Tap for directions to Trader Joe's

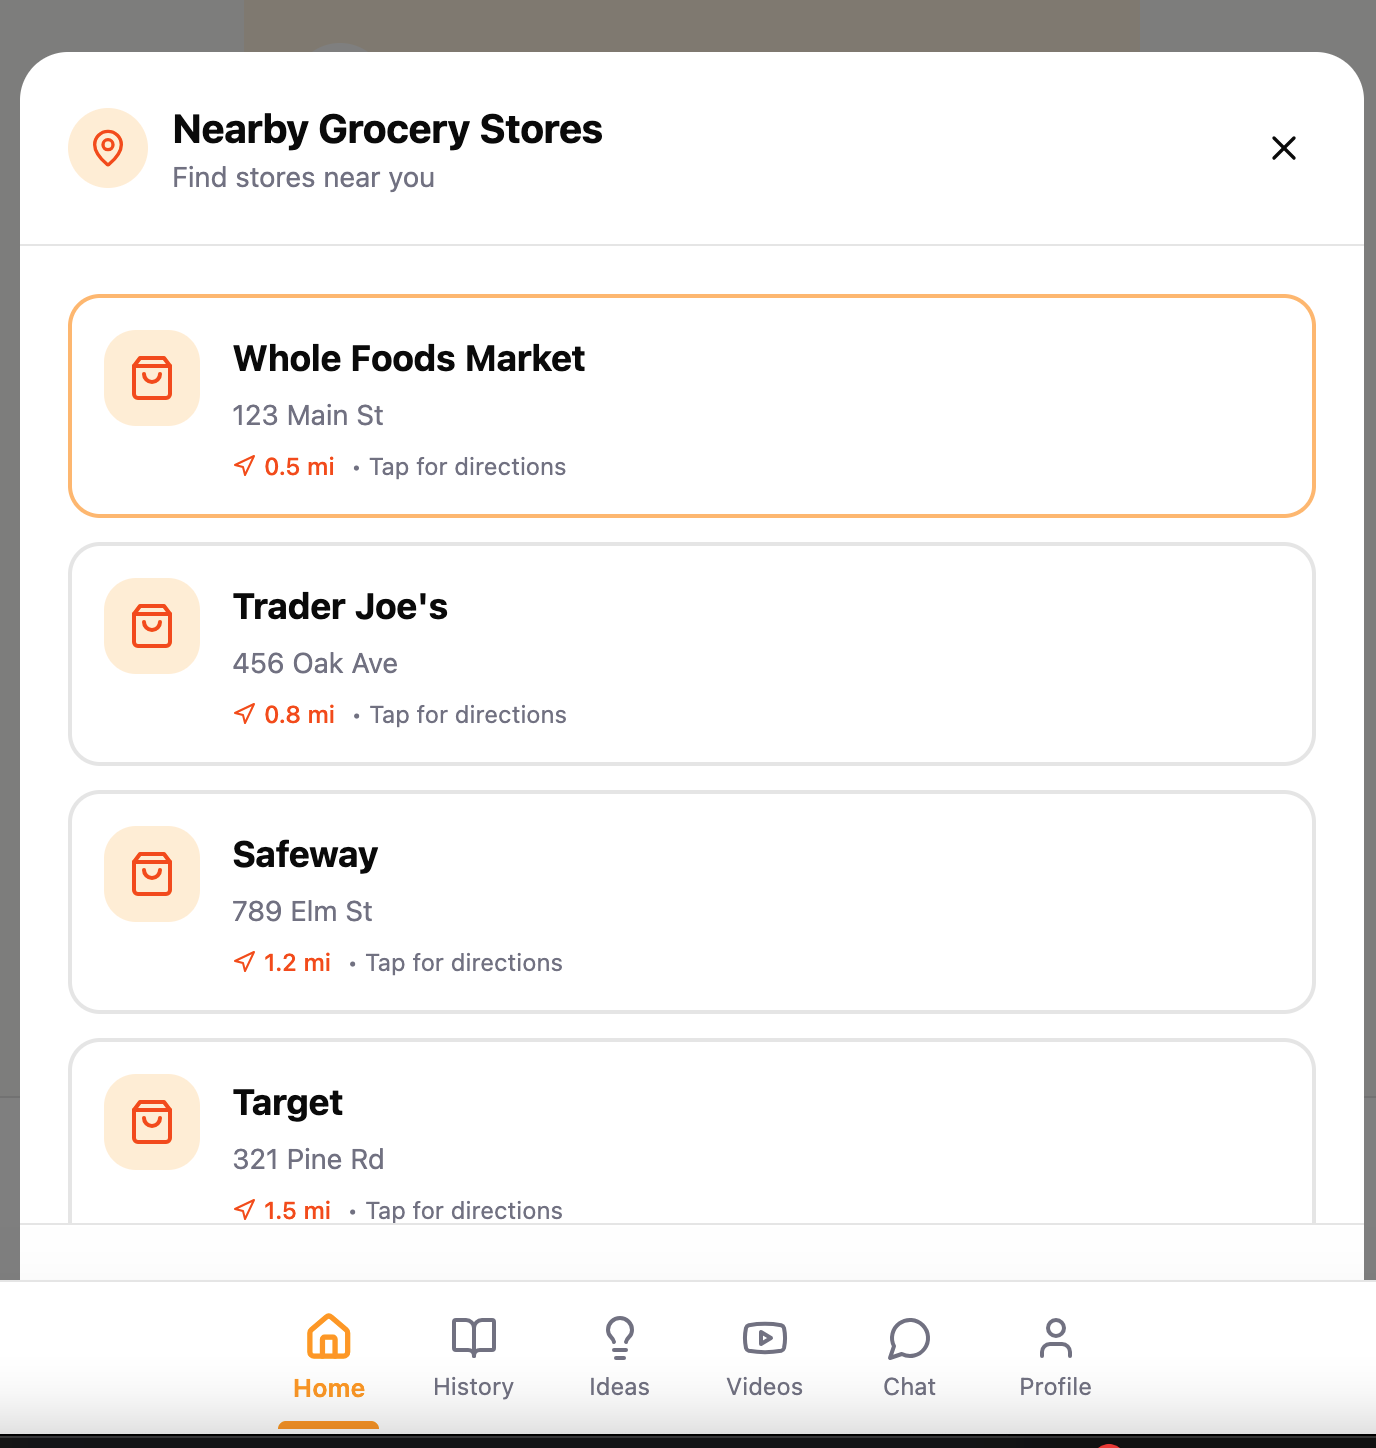click(468, 715)
